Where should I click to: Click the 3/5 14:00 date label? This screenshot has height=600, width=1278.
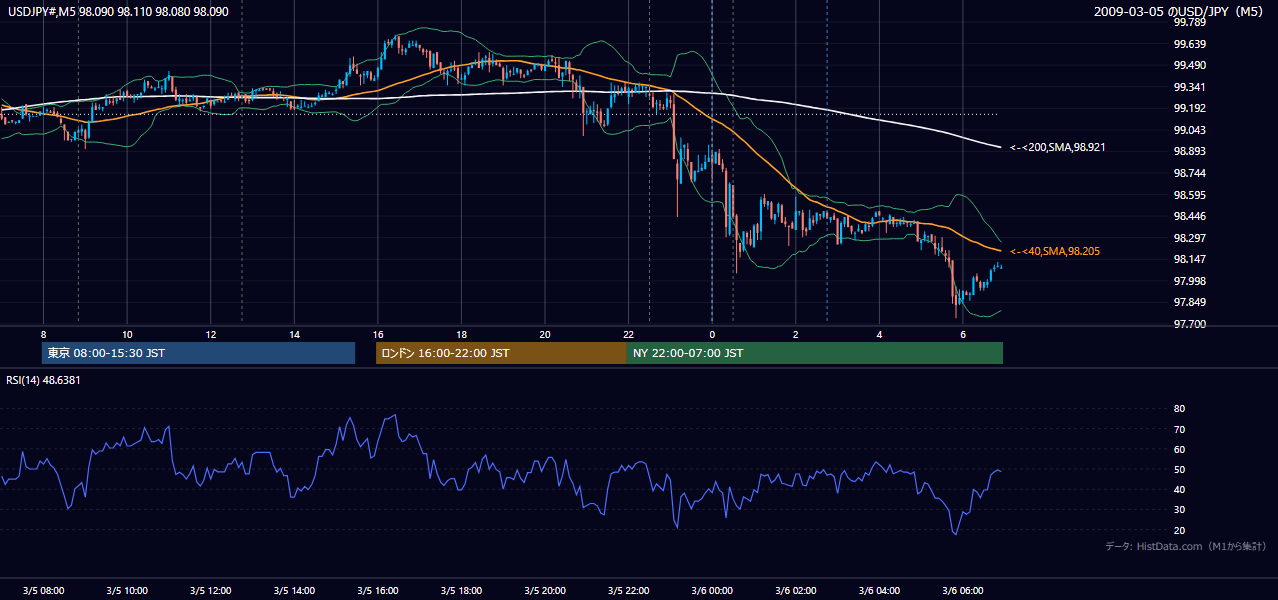(x=294, y=591)
